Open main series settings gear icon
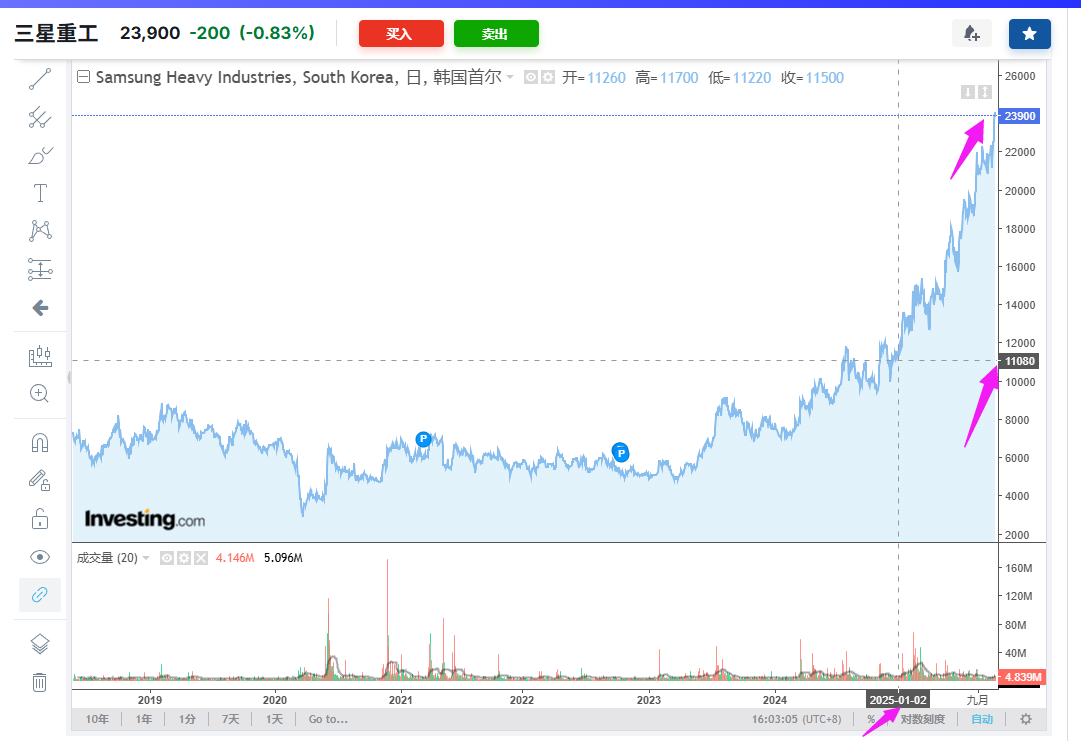The width and height of the screenshot is (1081, 741). pos(548,77)
